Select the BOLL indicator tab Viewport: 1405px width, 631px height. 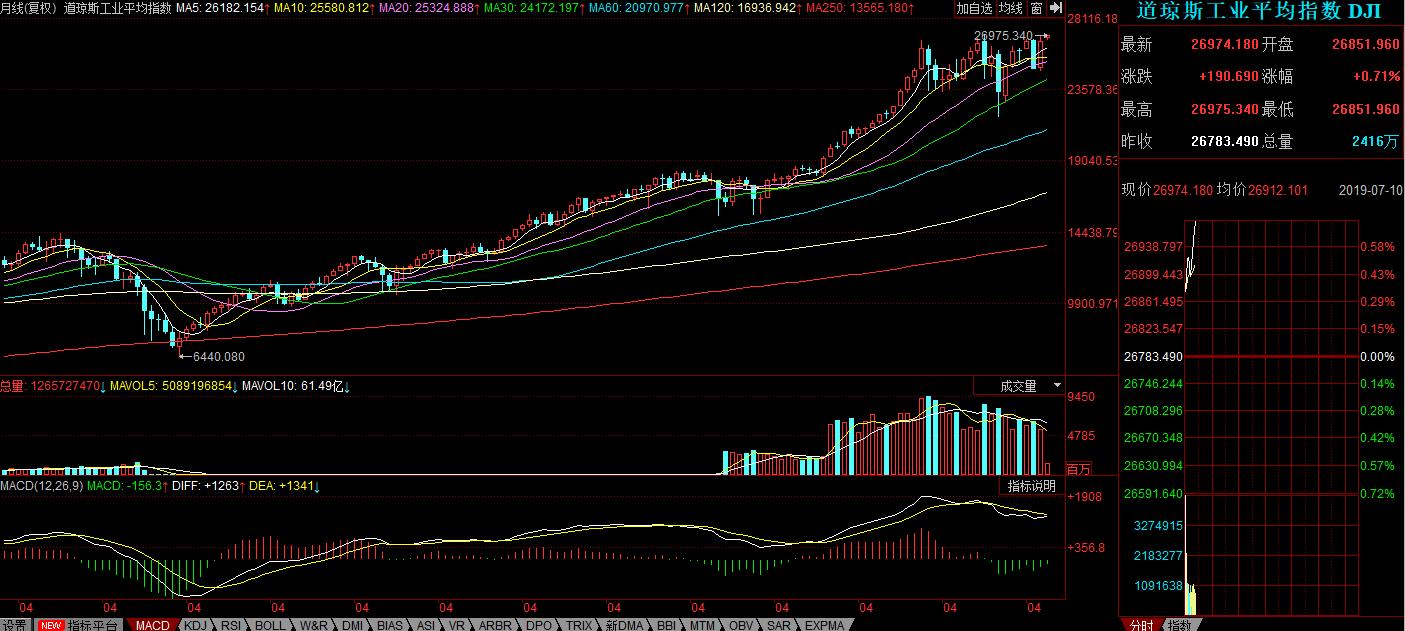pos(269,625)
